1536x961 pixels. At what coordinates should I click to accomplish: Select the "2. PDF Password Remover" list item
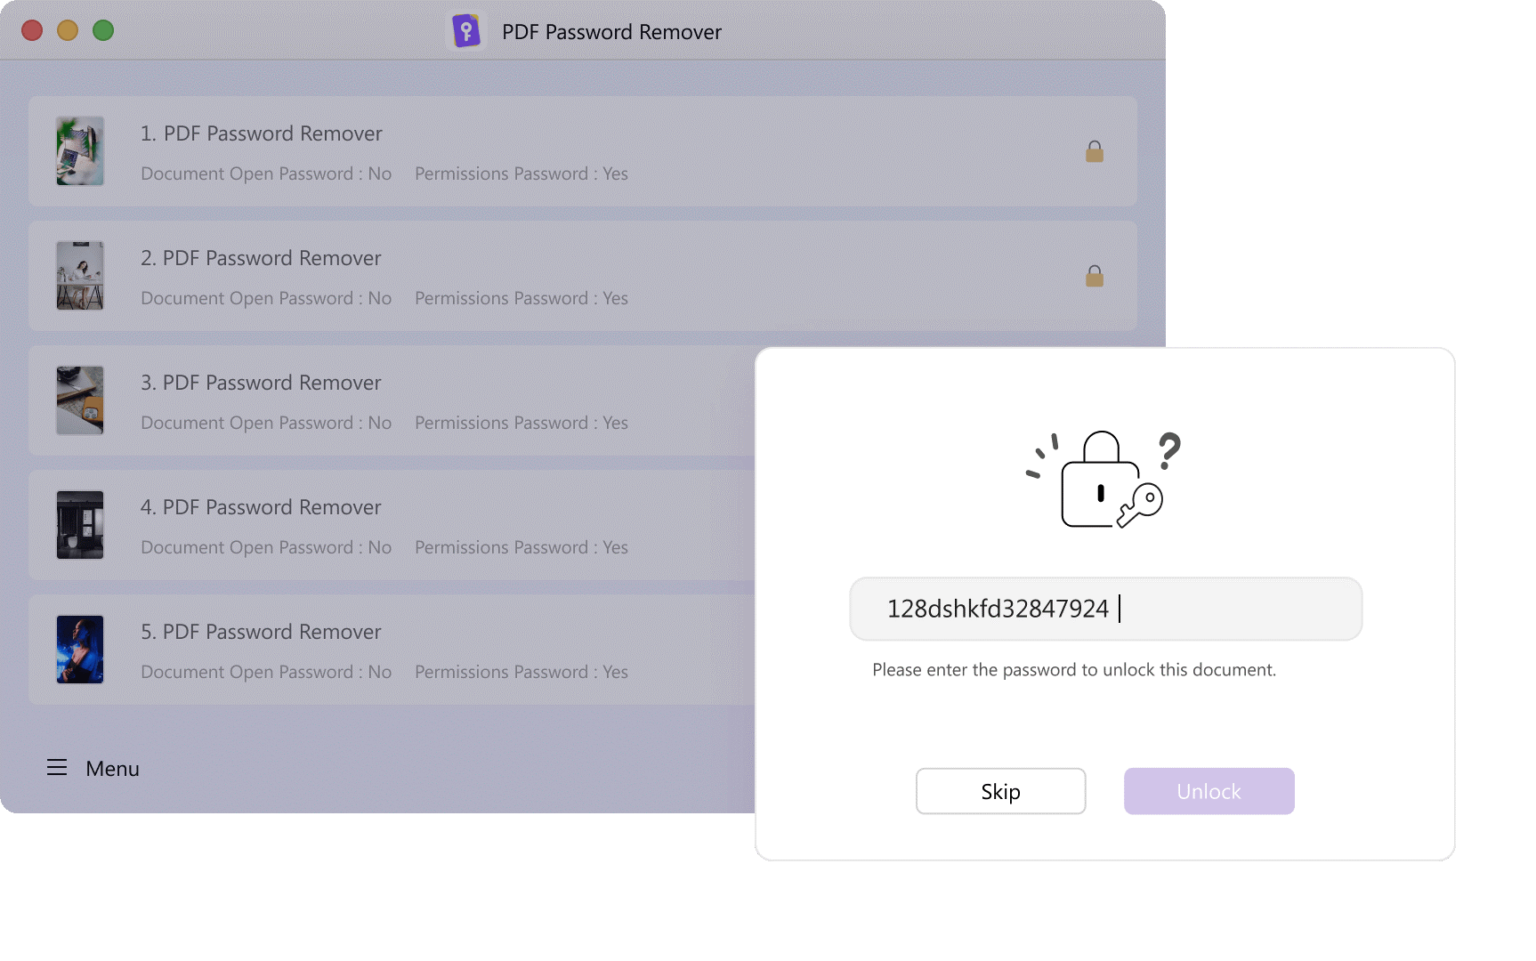(583, 276)
